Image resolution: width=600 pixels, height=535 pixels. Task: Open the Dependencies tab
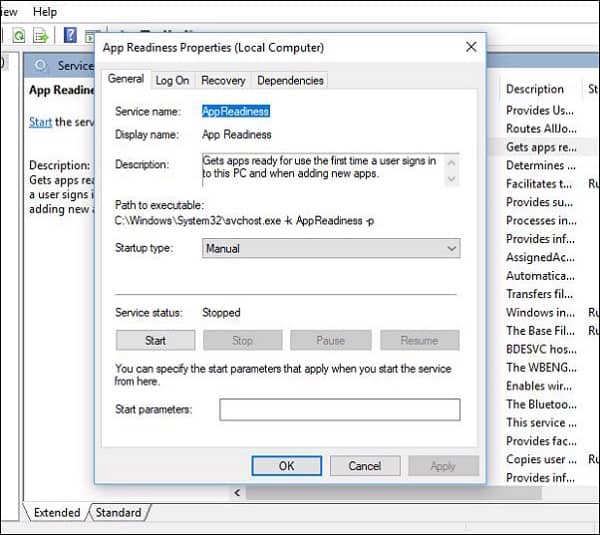coord(290,80)
